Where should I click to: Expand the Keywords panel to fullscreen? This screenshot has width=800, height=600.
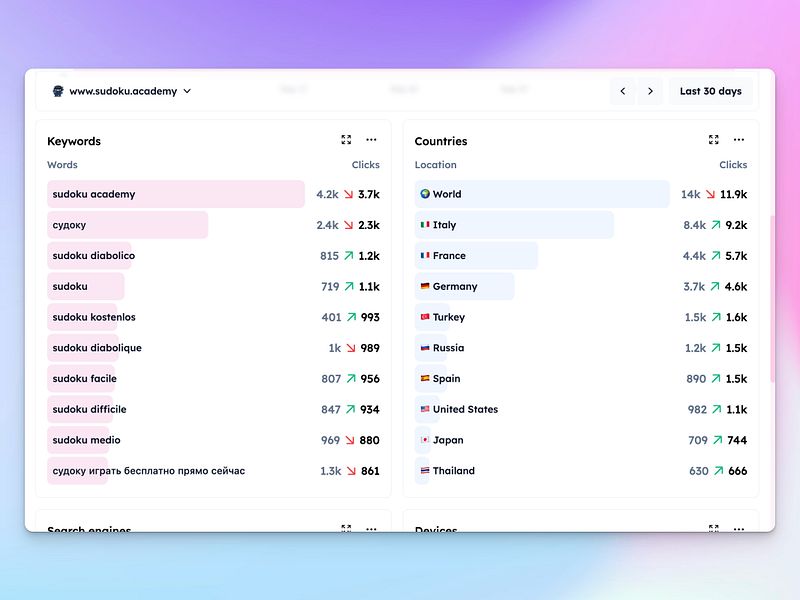pyautogui.click(x=346, y=140)
